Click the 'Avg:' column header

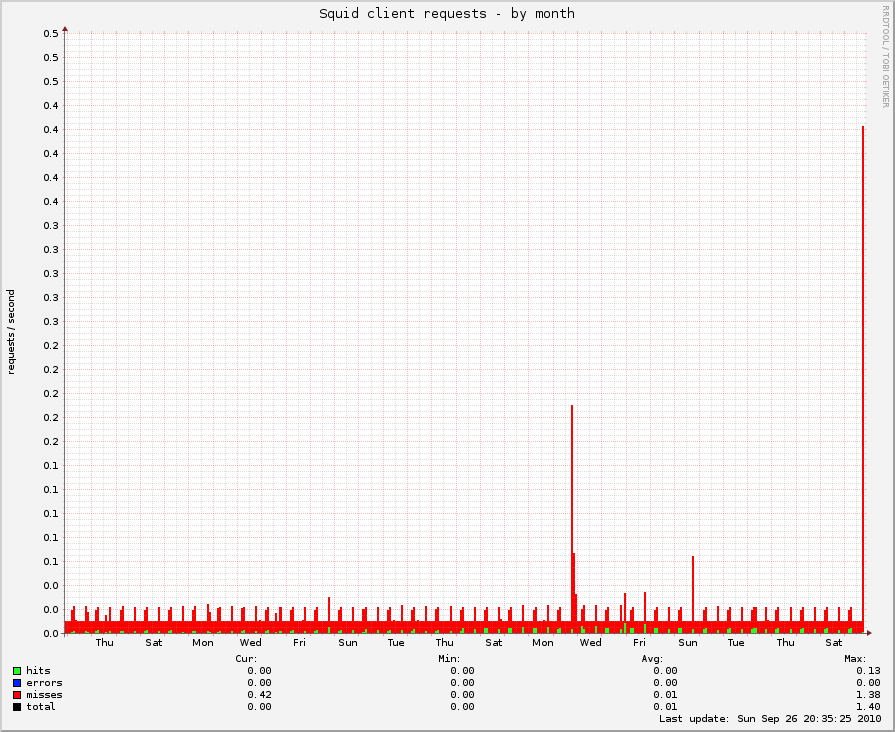coord(652,659)
